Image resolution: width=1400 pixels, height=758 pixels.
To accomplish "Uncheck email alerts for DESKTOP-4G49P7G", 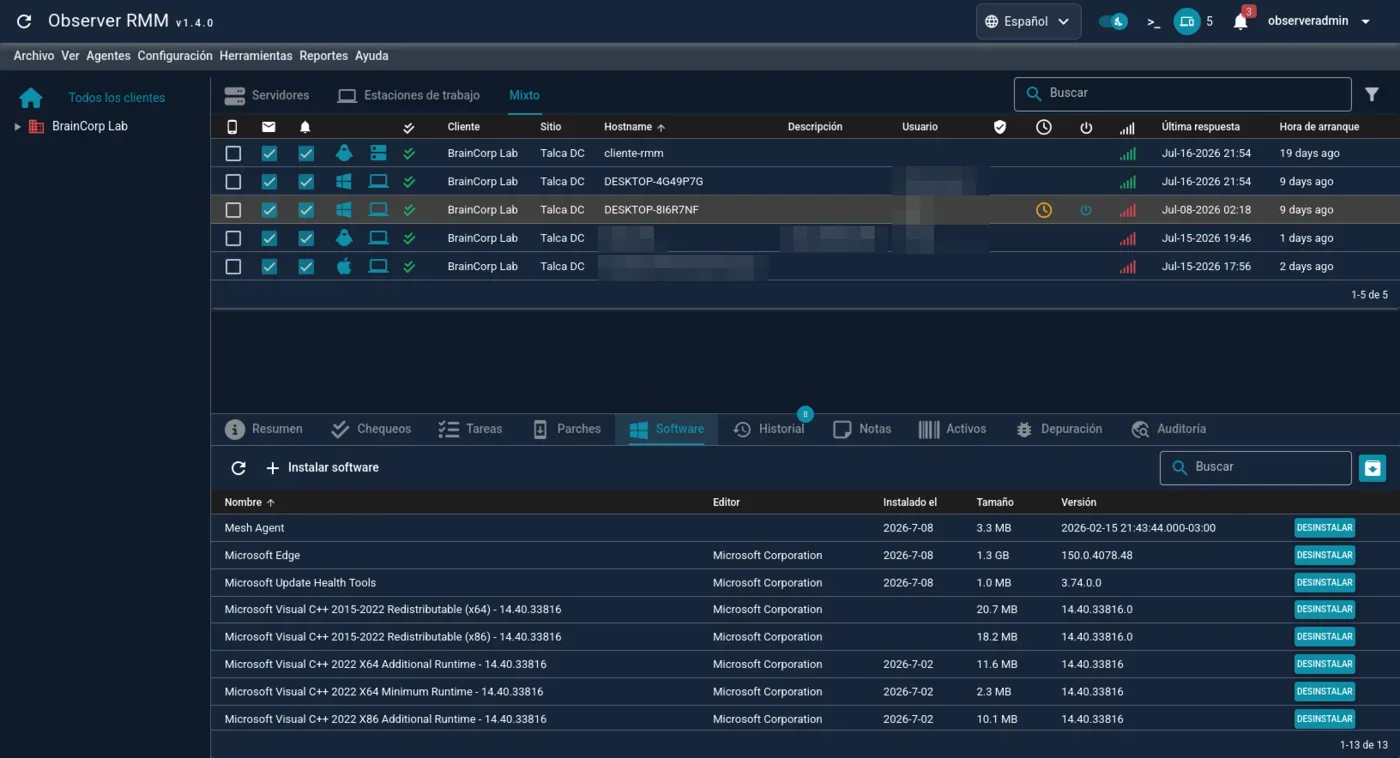I will point(269,182).
